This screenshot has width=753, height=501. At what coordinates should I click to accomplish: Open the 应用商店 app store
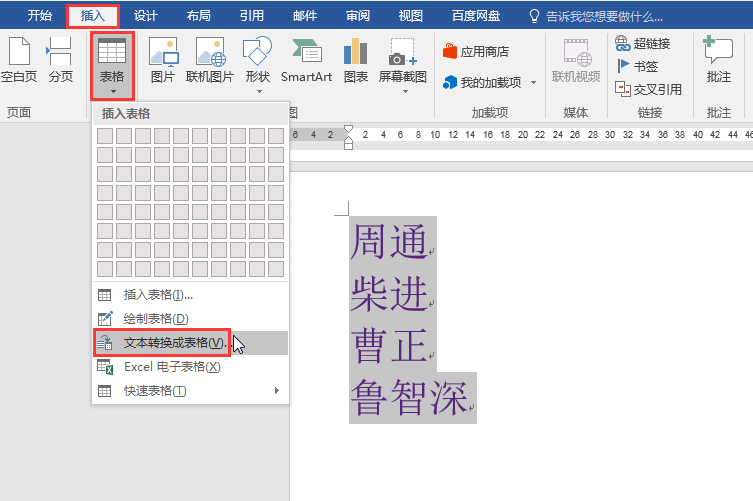point(476,51)
